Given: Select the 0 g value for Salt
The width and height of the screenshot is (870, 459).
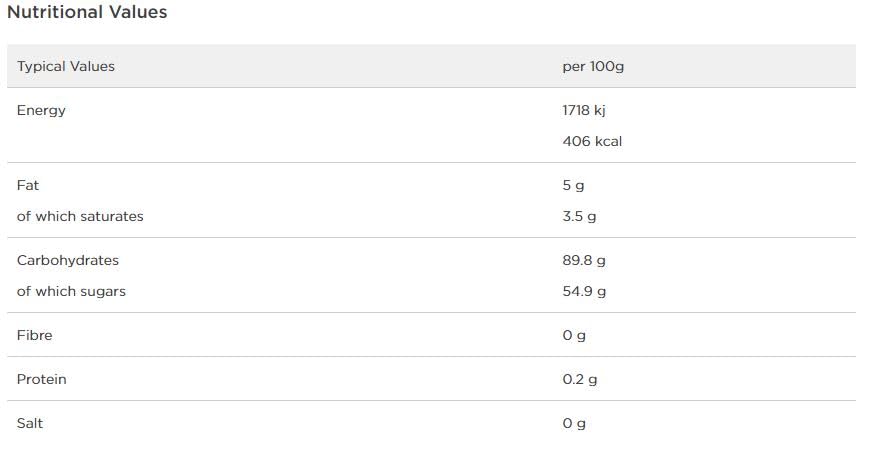Looking at the screenshot, I should point(574,423).
